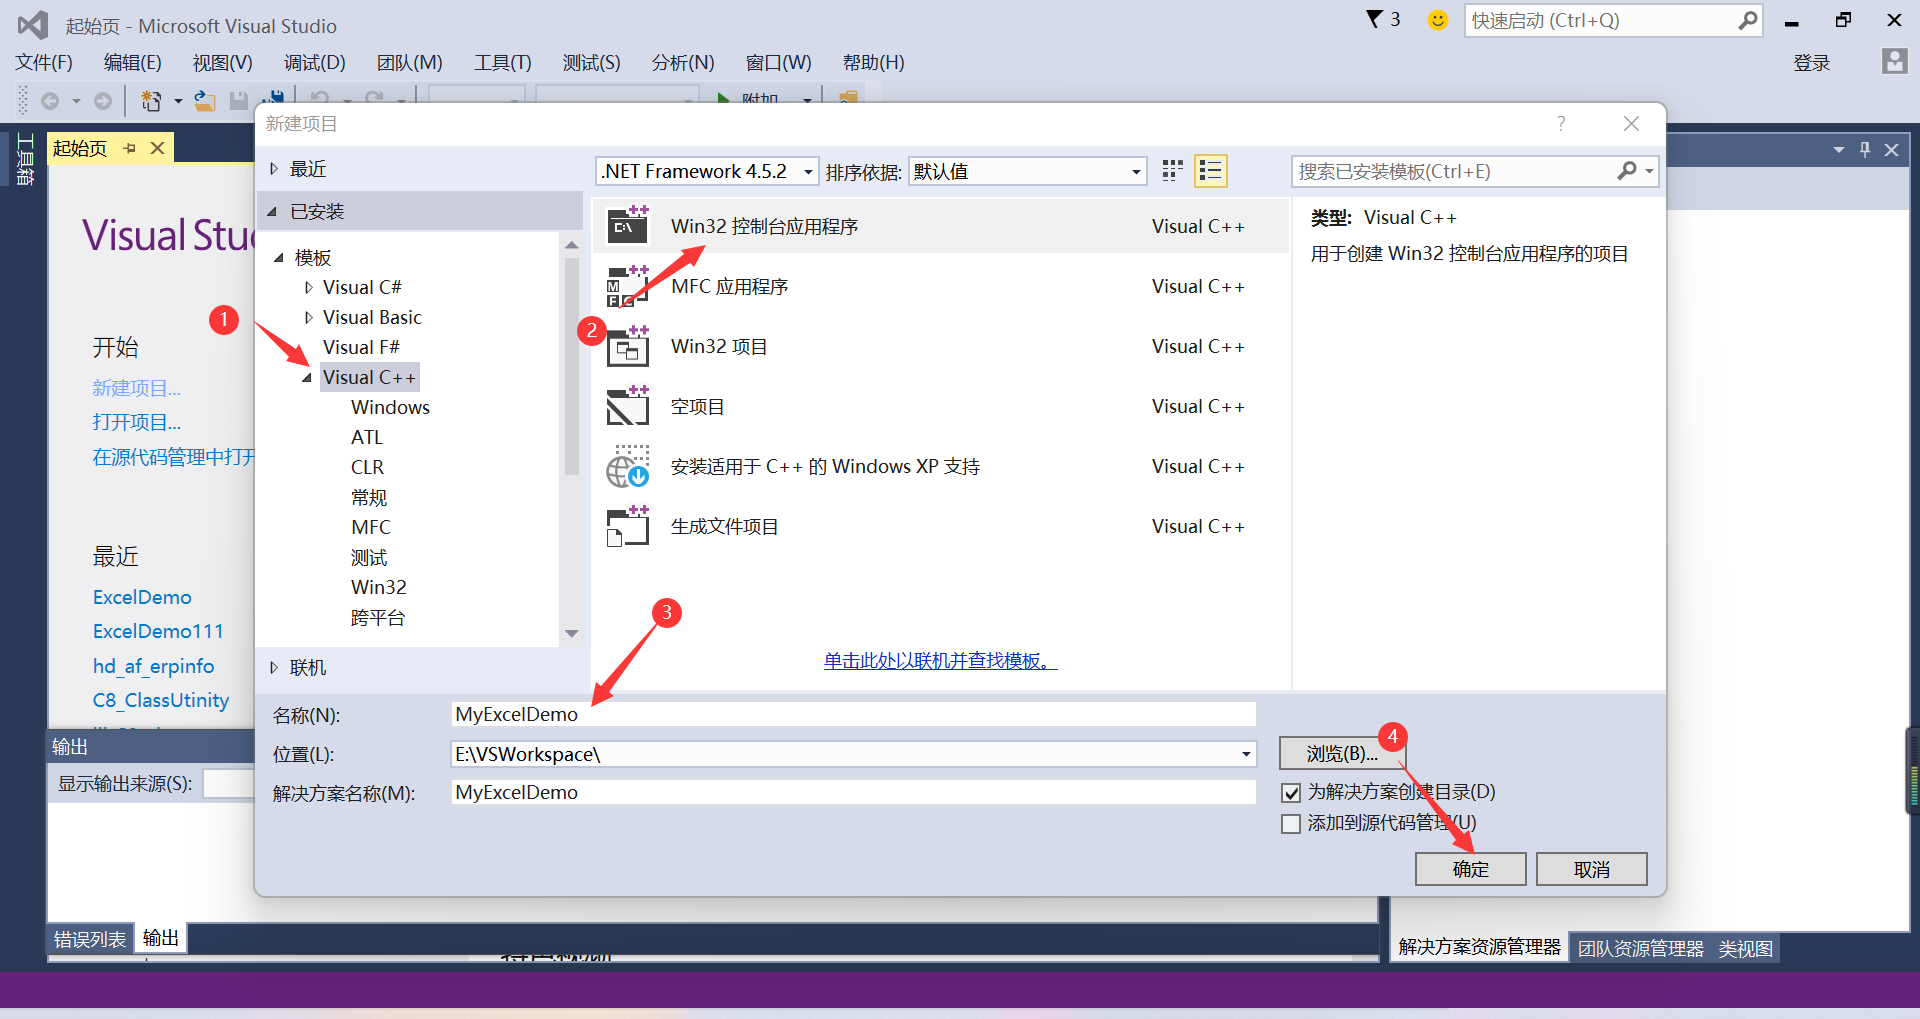Switch to the 类视图 tab

pyautogui.click(x=1746, y=948)
